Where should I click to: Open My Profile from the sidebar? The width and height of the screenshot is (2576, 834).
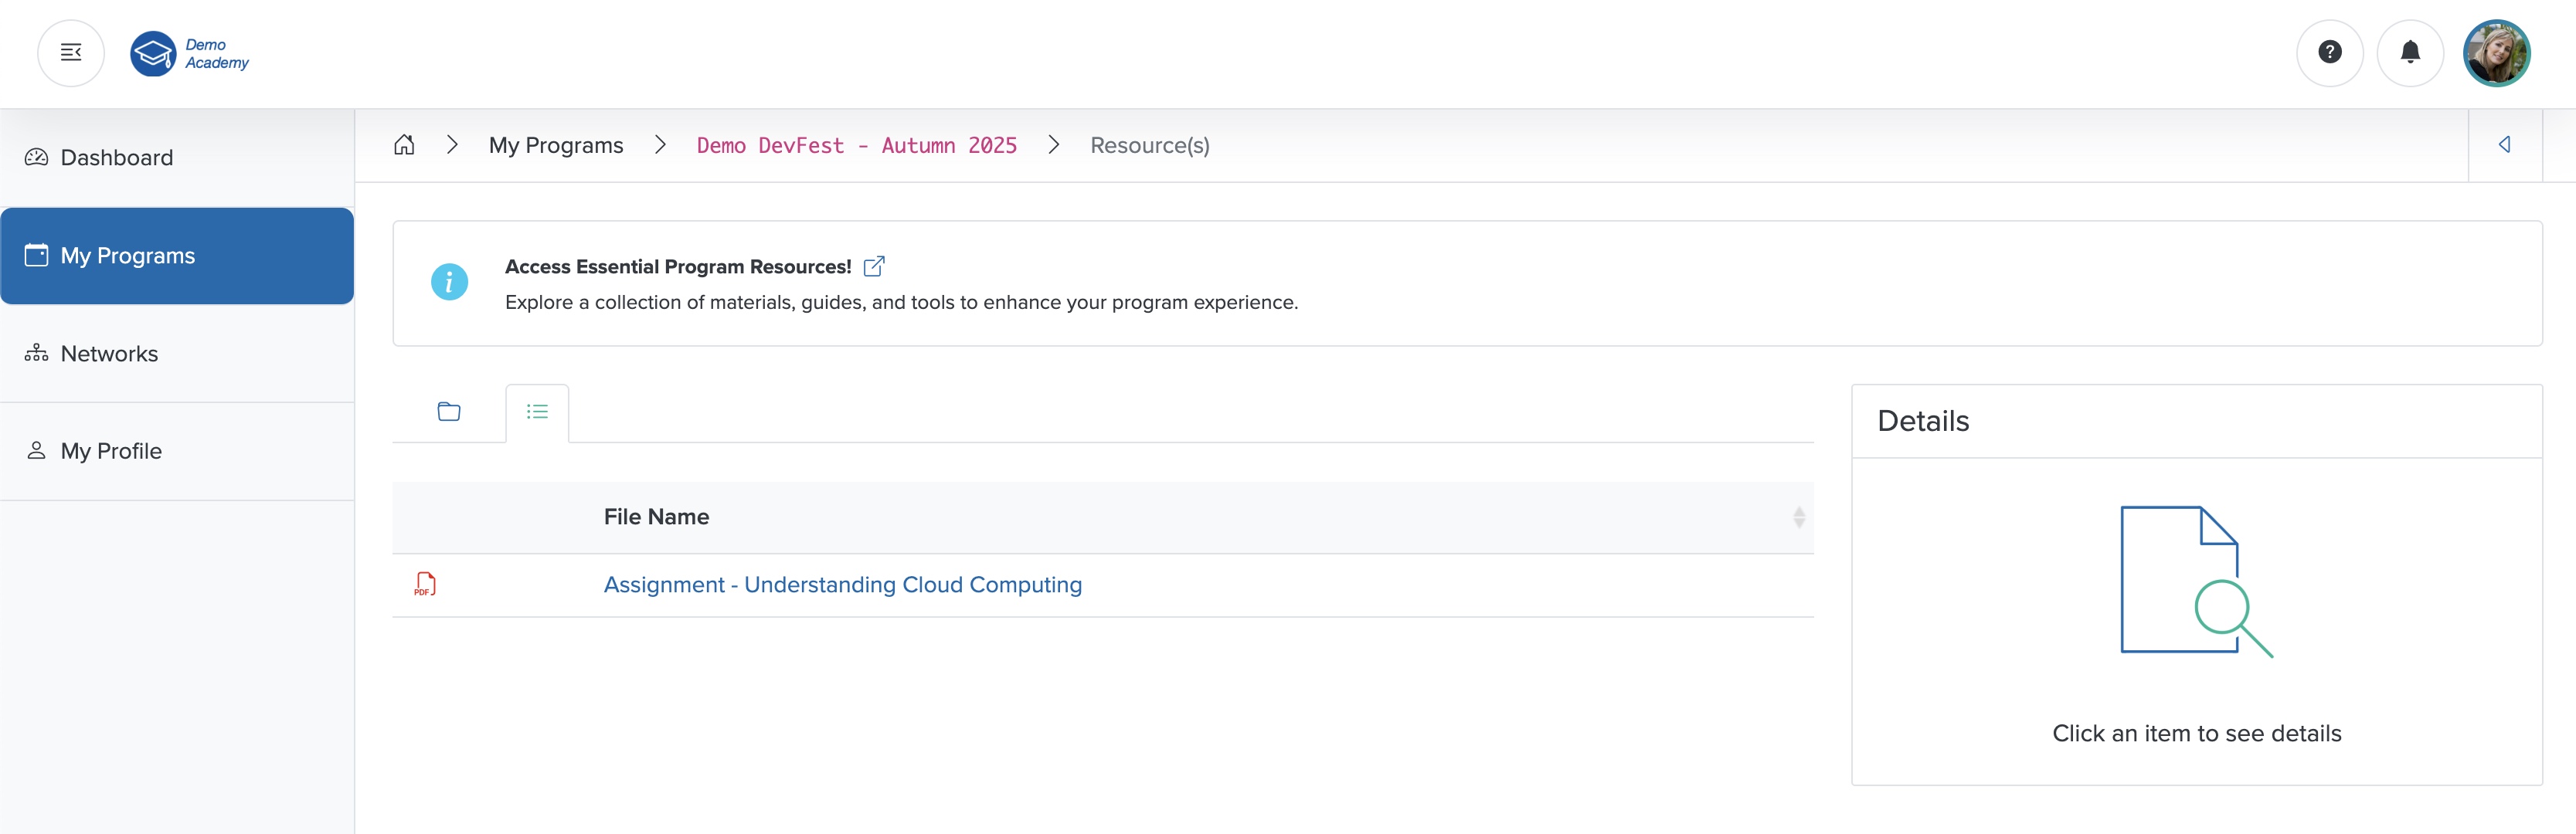pyautogui.click(x=110, y=450)
